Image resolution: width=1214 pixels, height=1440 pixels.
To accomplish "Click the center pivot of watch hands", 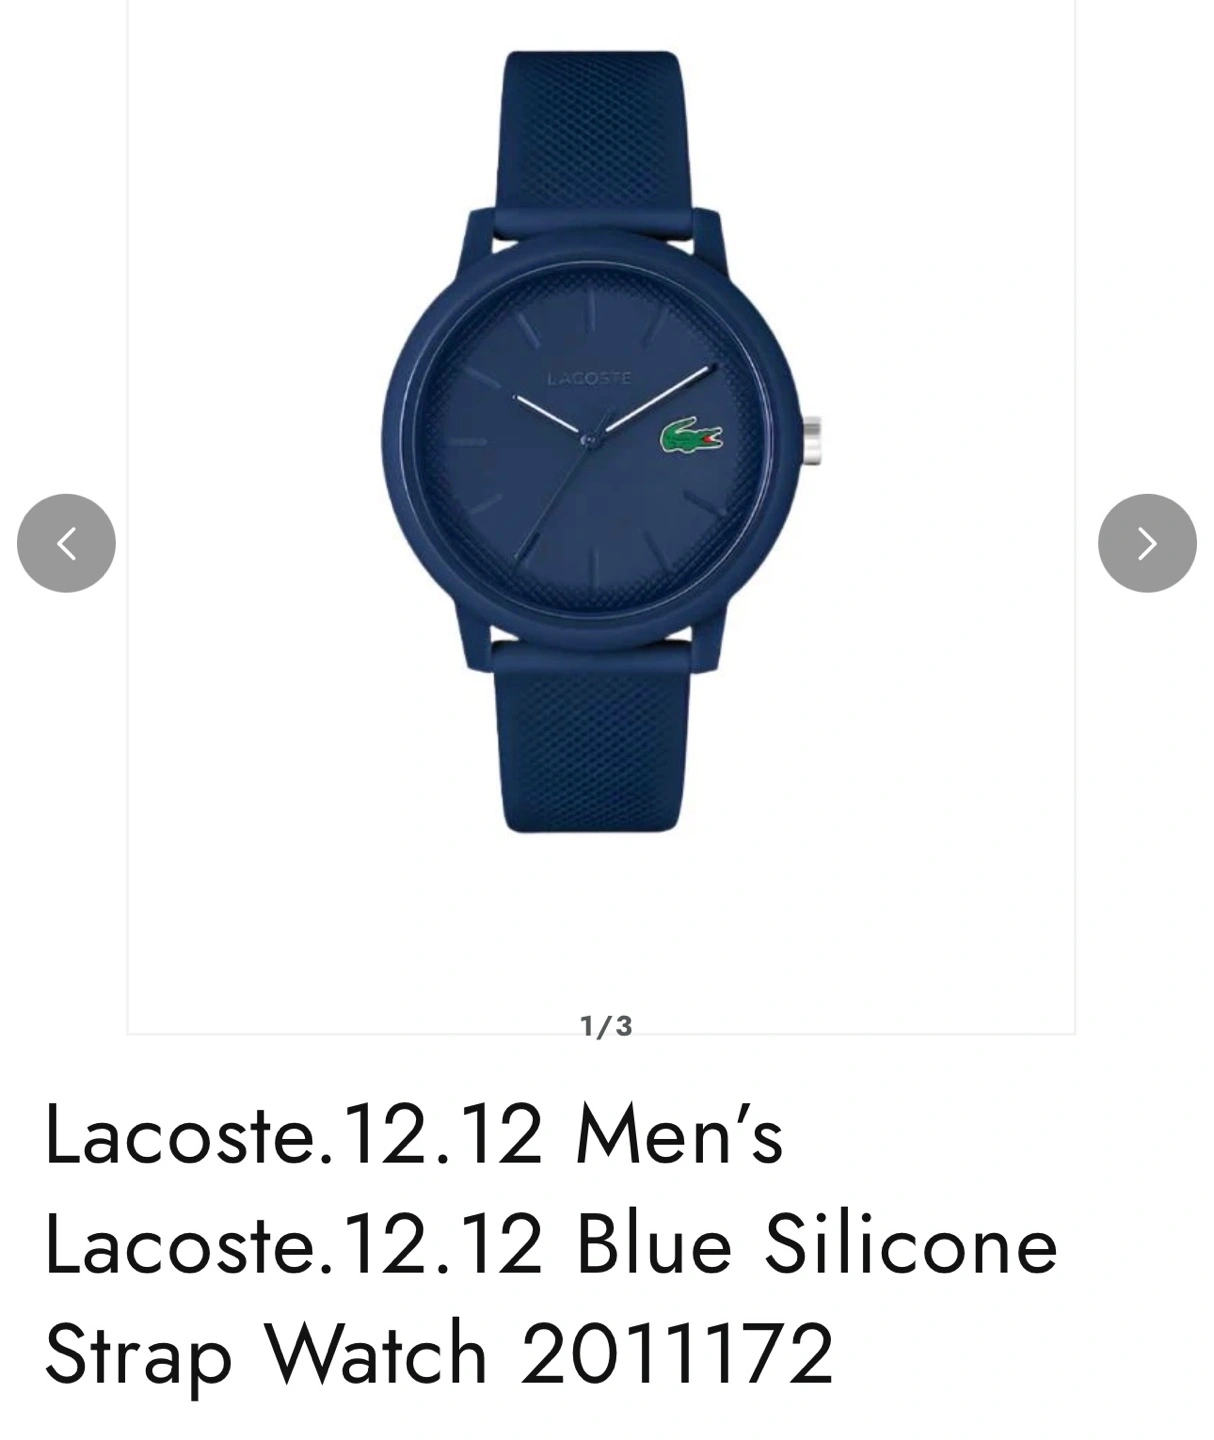I will pos(590,438).
